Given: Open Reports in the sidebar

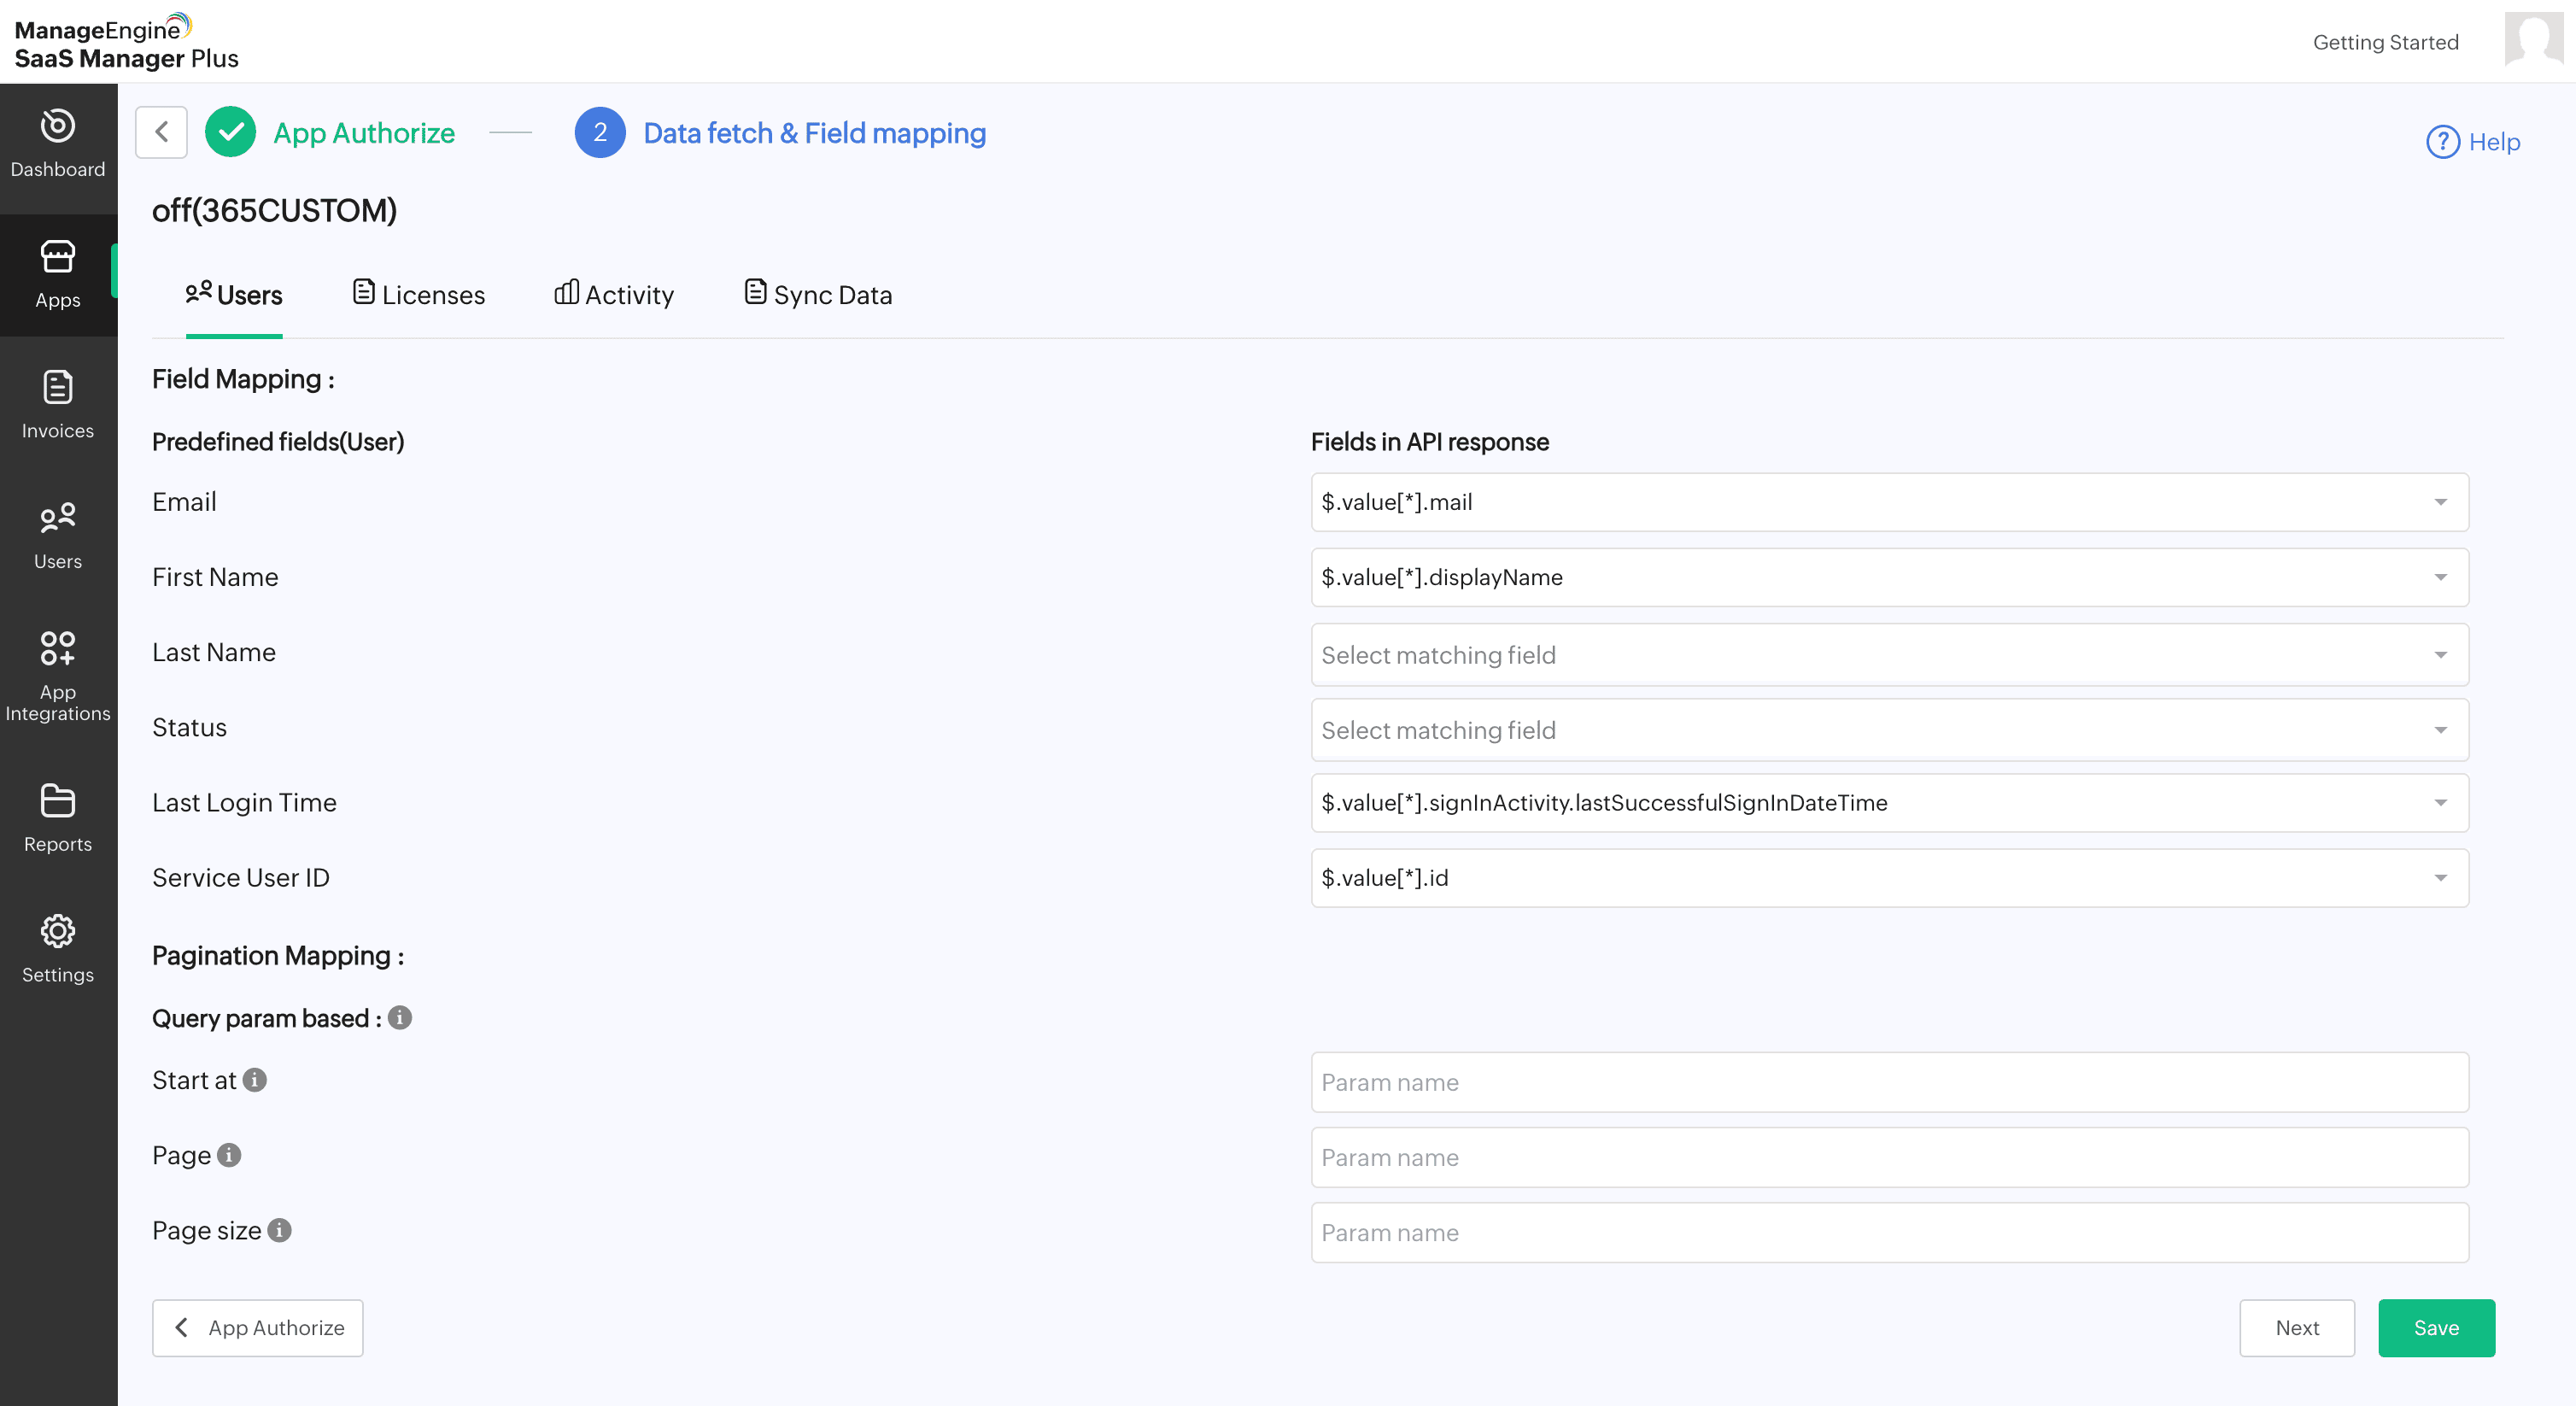Looking at the screenshot, I should click(x=58, y=818).
